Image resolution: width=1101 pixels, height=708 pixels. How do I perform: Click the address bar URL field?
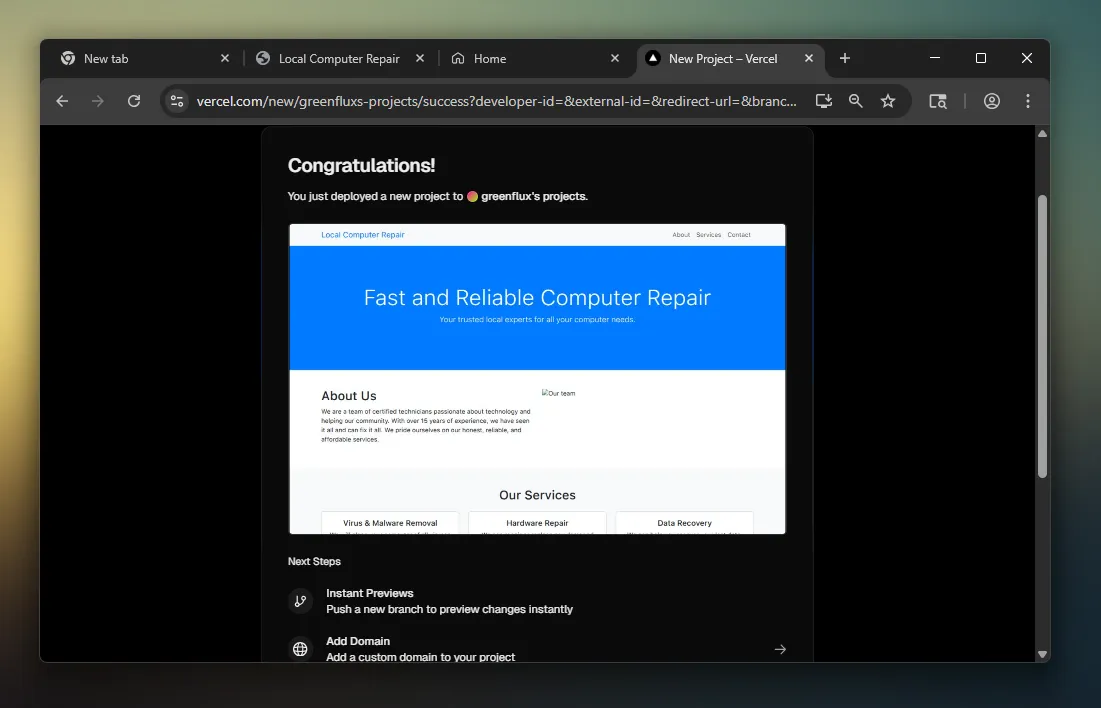coord(497,101)
